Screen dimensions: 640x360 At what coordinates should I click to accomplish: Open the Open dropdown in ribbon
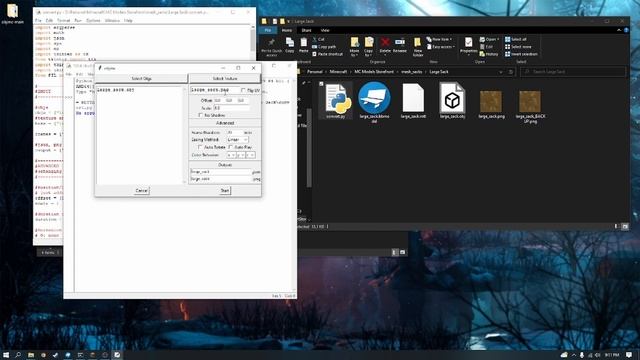coord(489,39)
